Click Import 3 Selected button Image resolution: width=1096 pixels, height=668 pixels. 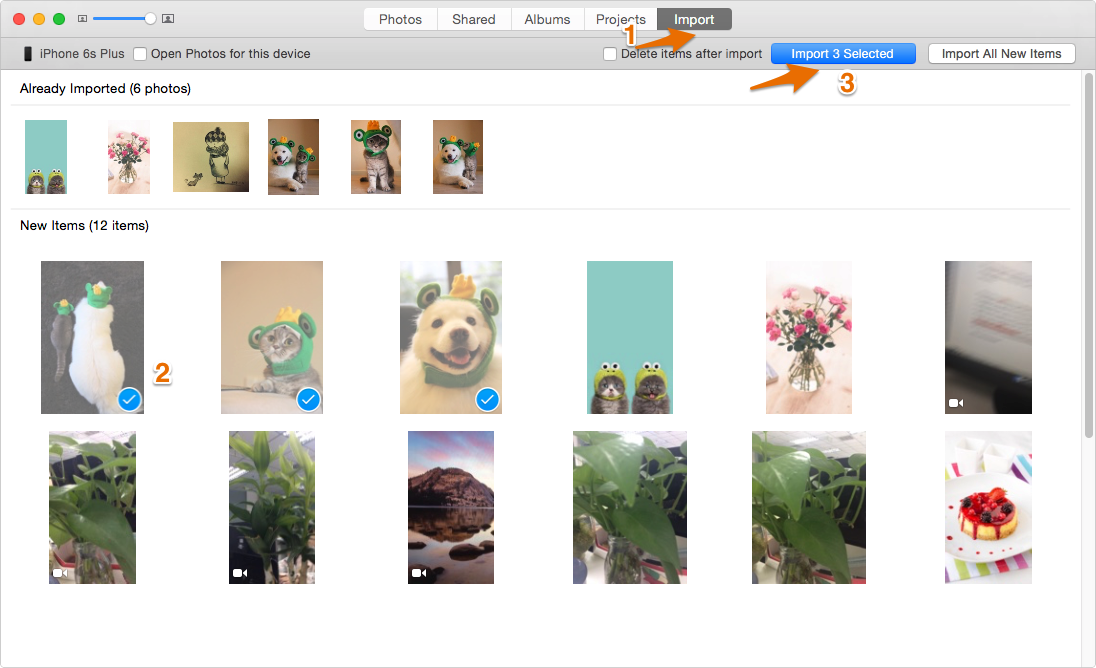843,54
